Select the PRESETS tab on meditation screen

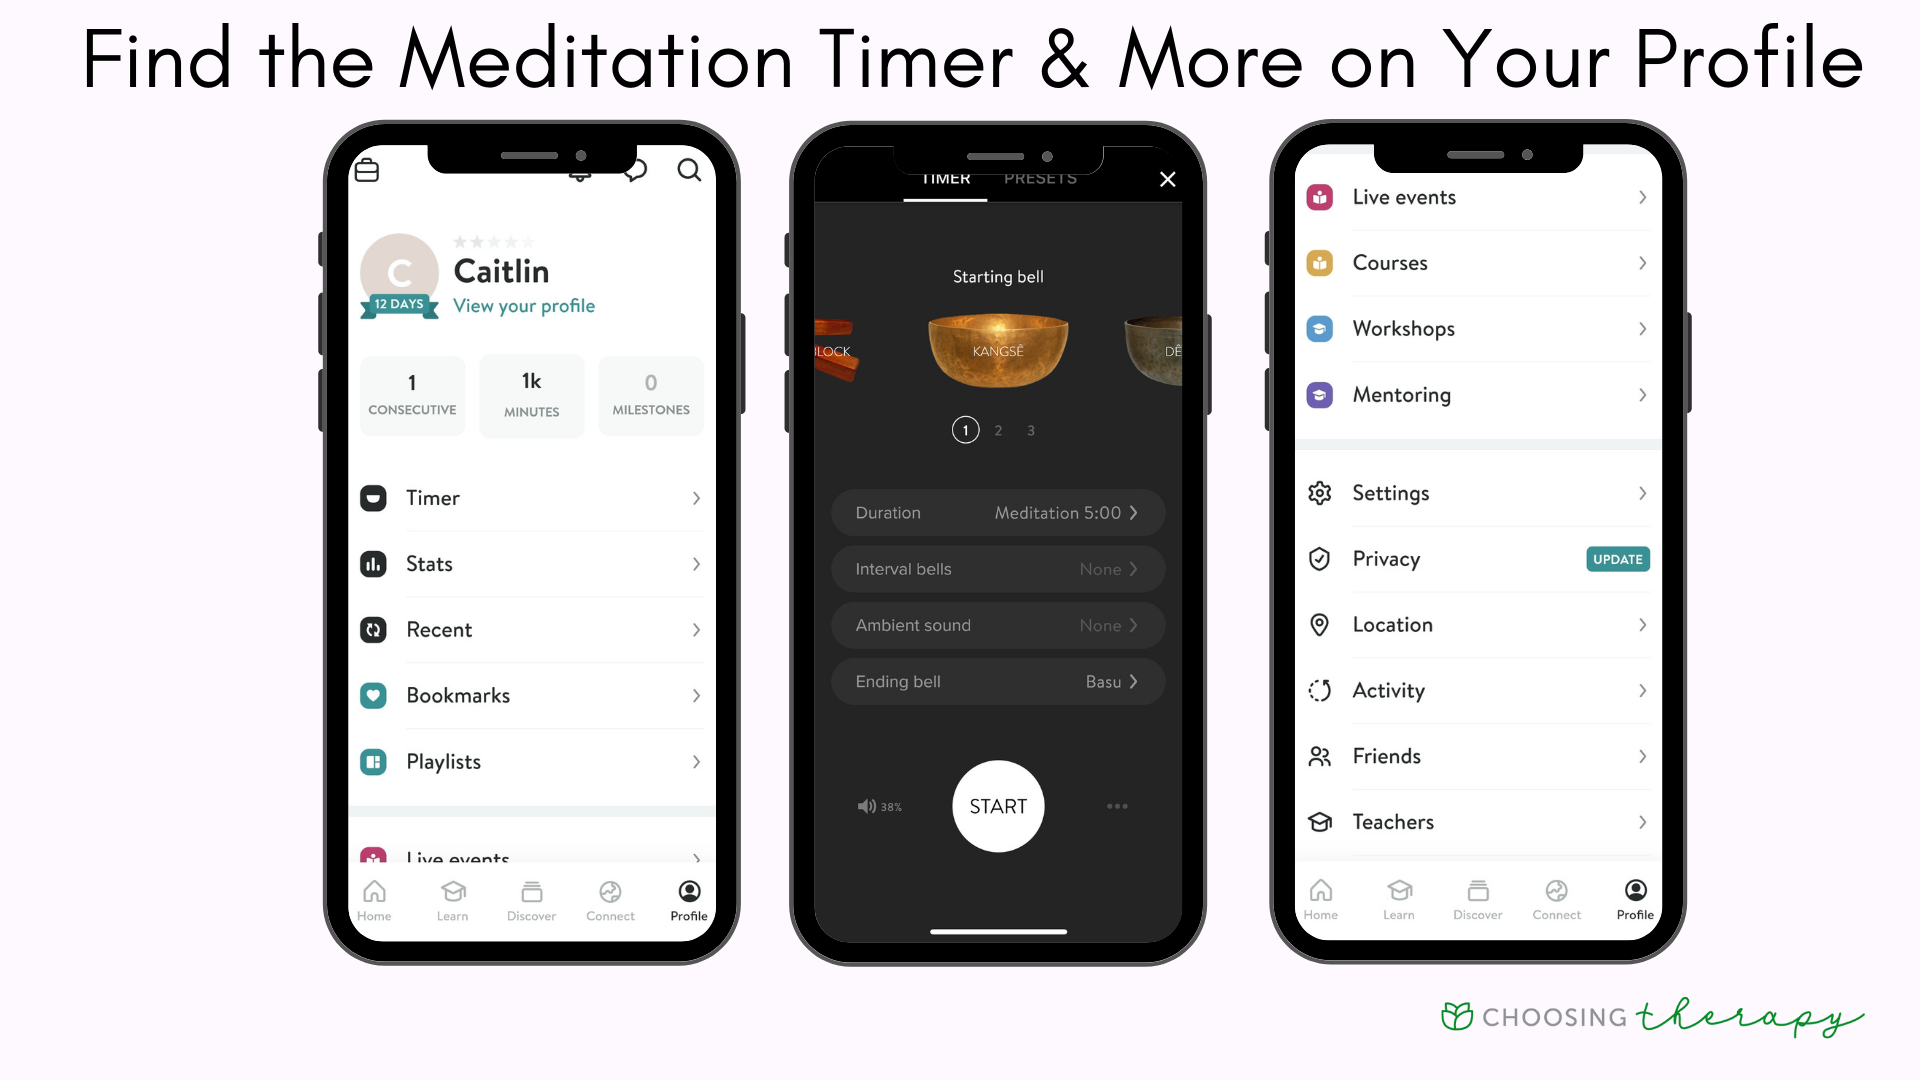(x=1040, y=178)
